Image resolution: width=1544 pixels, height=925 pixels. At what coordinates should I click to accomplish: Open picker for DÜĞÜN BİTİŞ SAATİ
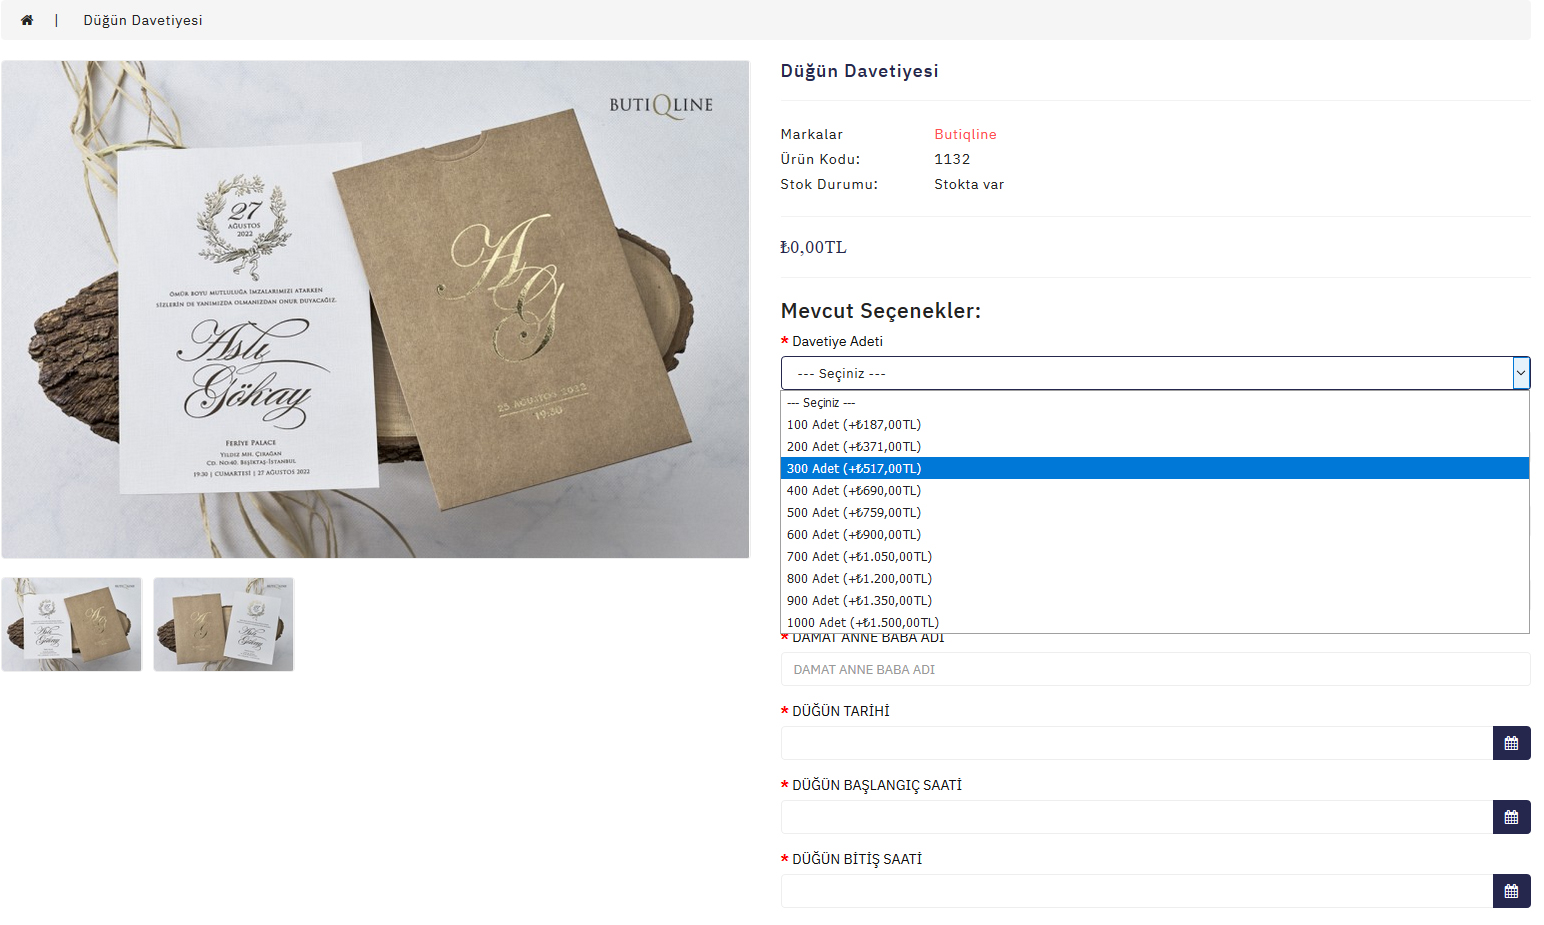click(x=1511, y=891)
